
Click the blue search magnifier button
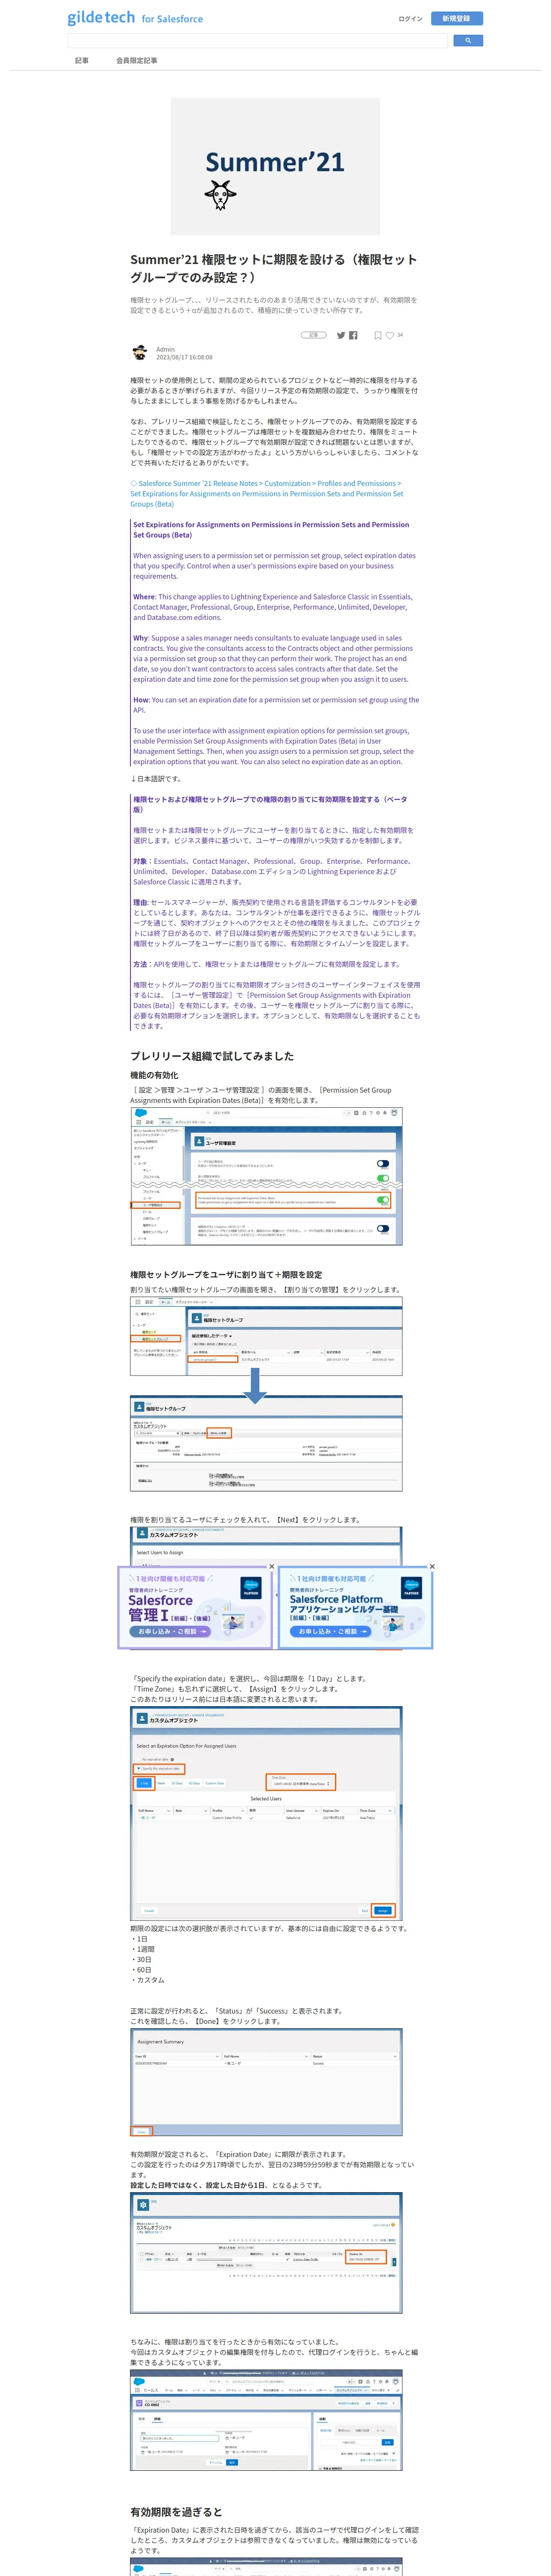point(468,41)
